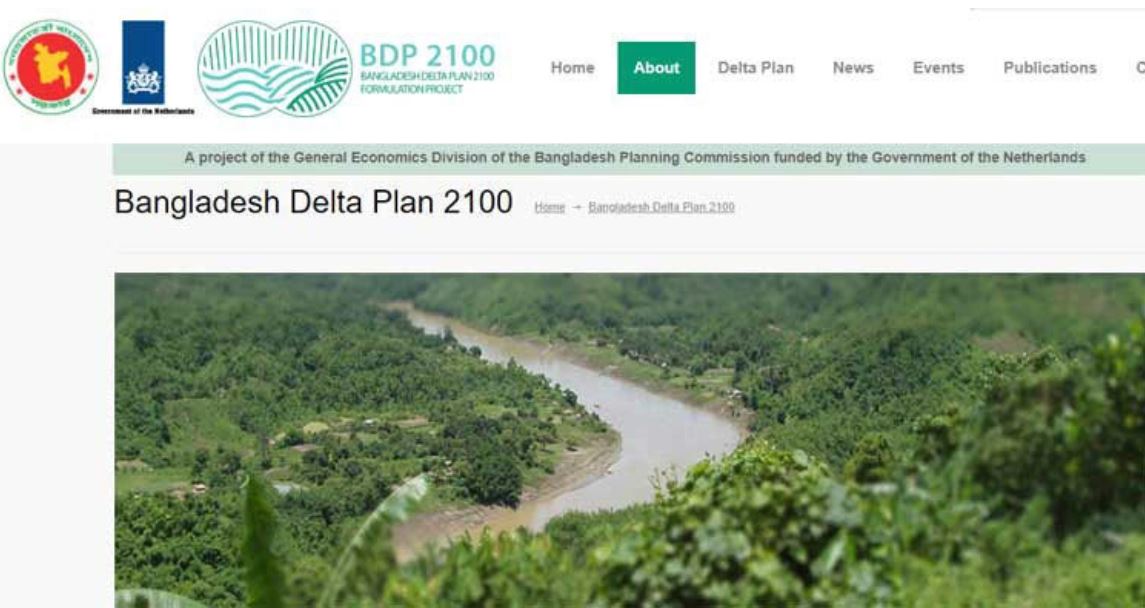The height and width of the screenshot is (608, 1145).
Task: Open the Publications menu item
Action: tap(1049, 68)
